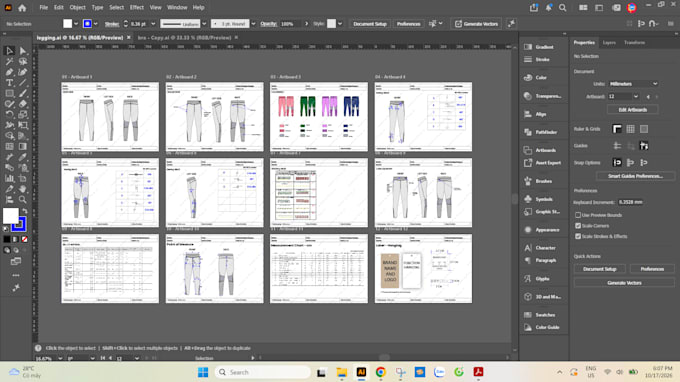Open the Artboards panel
The height and width of the screenshot is (382, 680).
click(539, 150)
